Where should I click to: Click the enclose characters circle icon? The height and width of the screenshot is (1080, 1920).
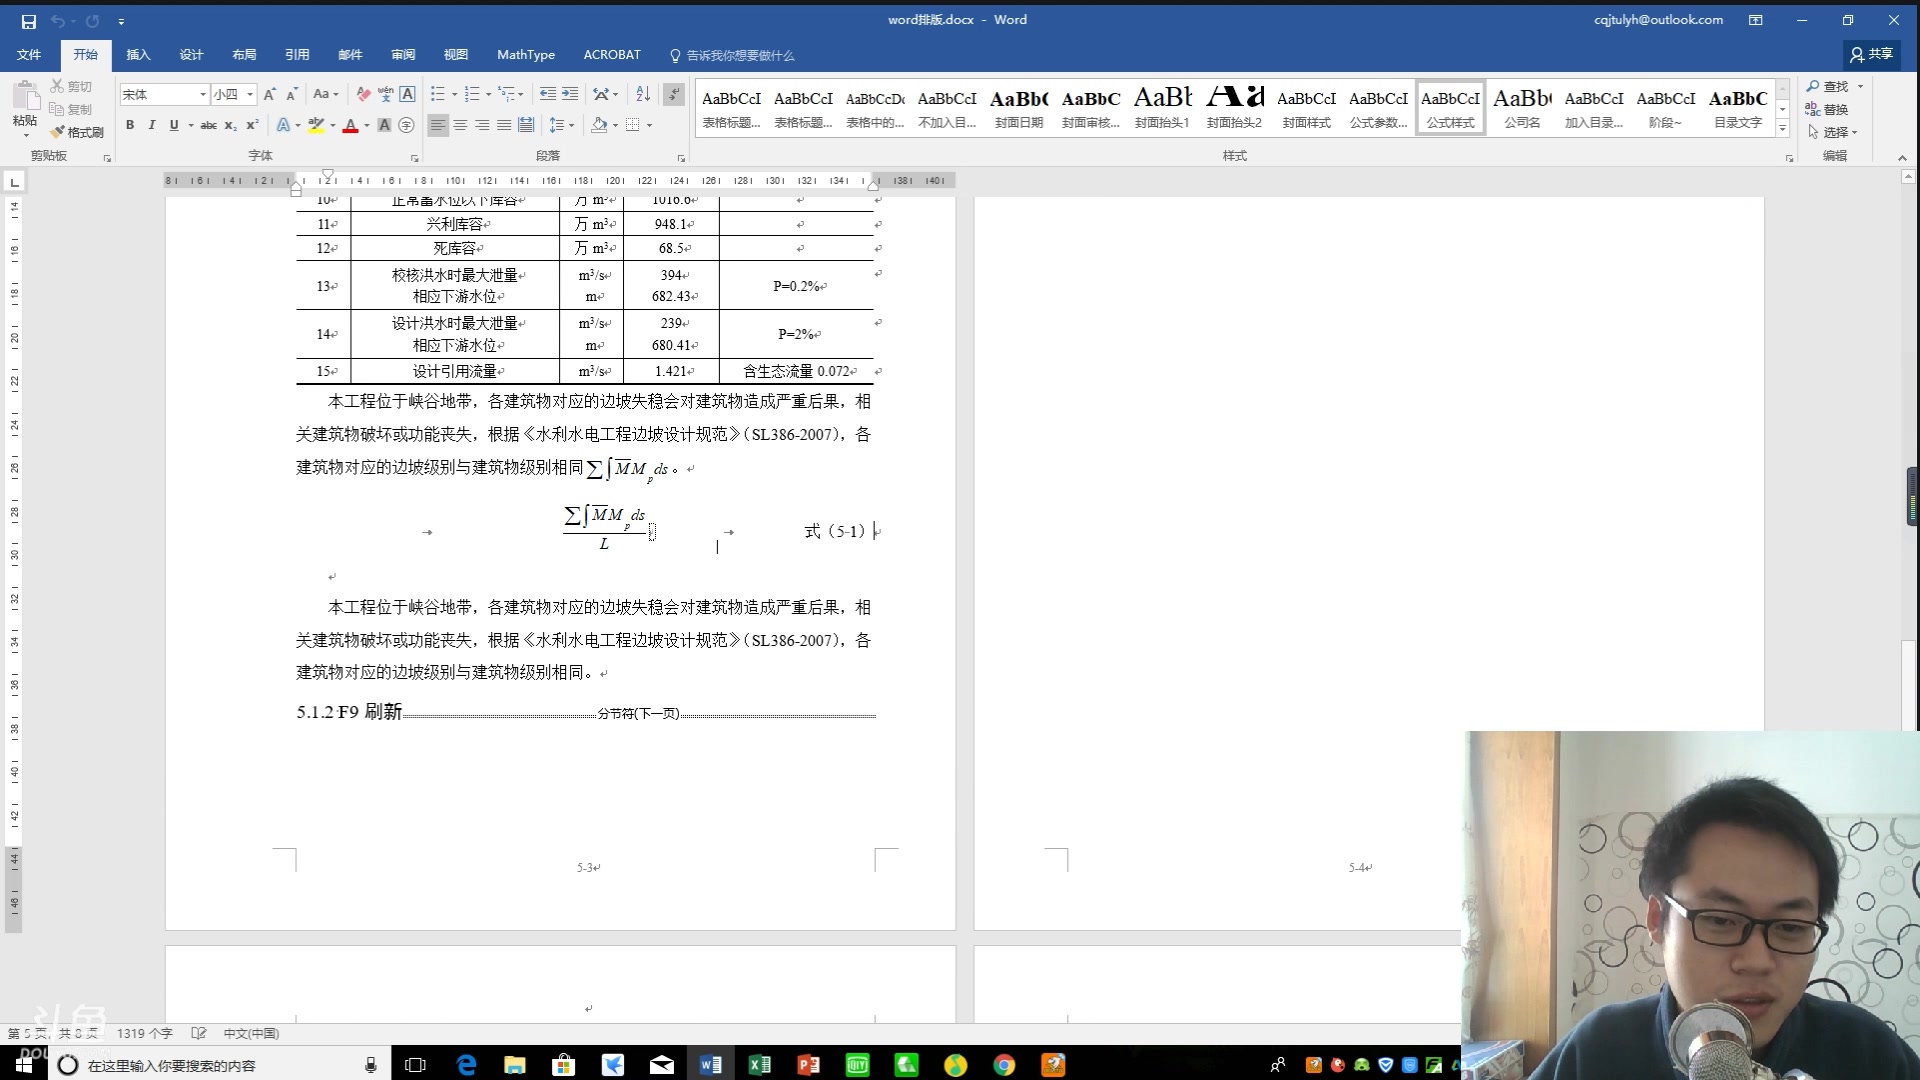coord(406,125)
